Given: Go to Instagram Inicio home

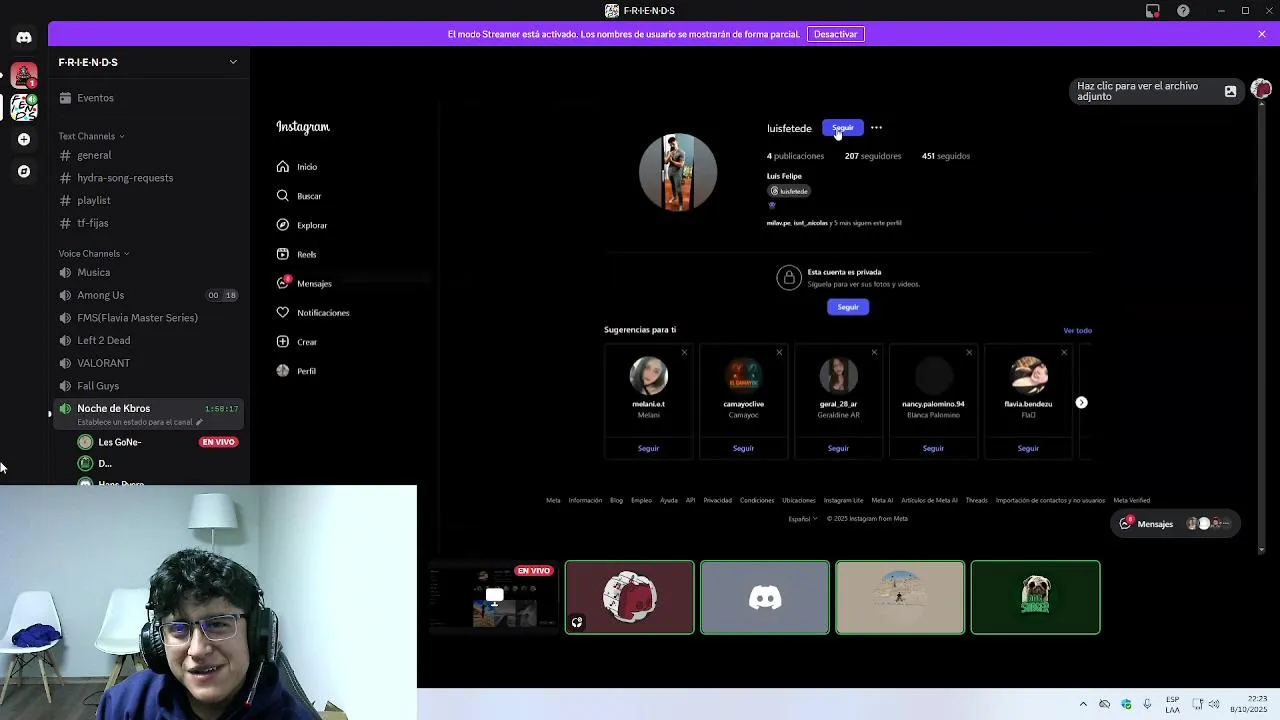Looking at the screenshot, I should [297, 167].
